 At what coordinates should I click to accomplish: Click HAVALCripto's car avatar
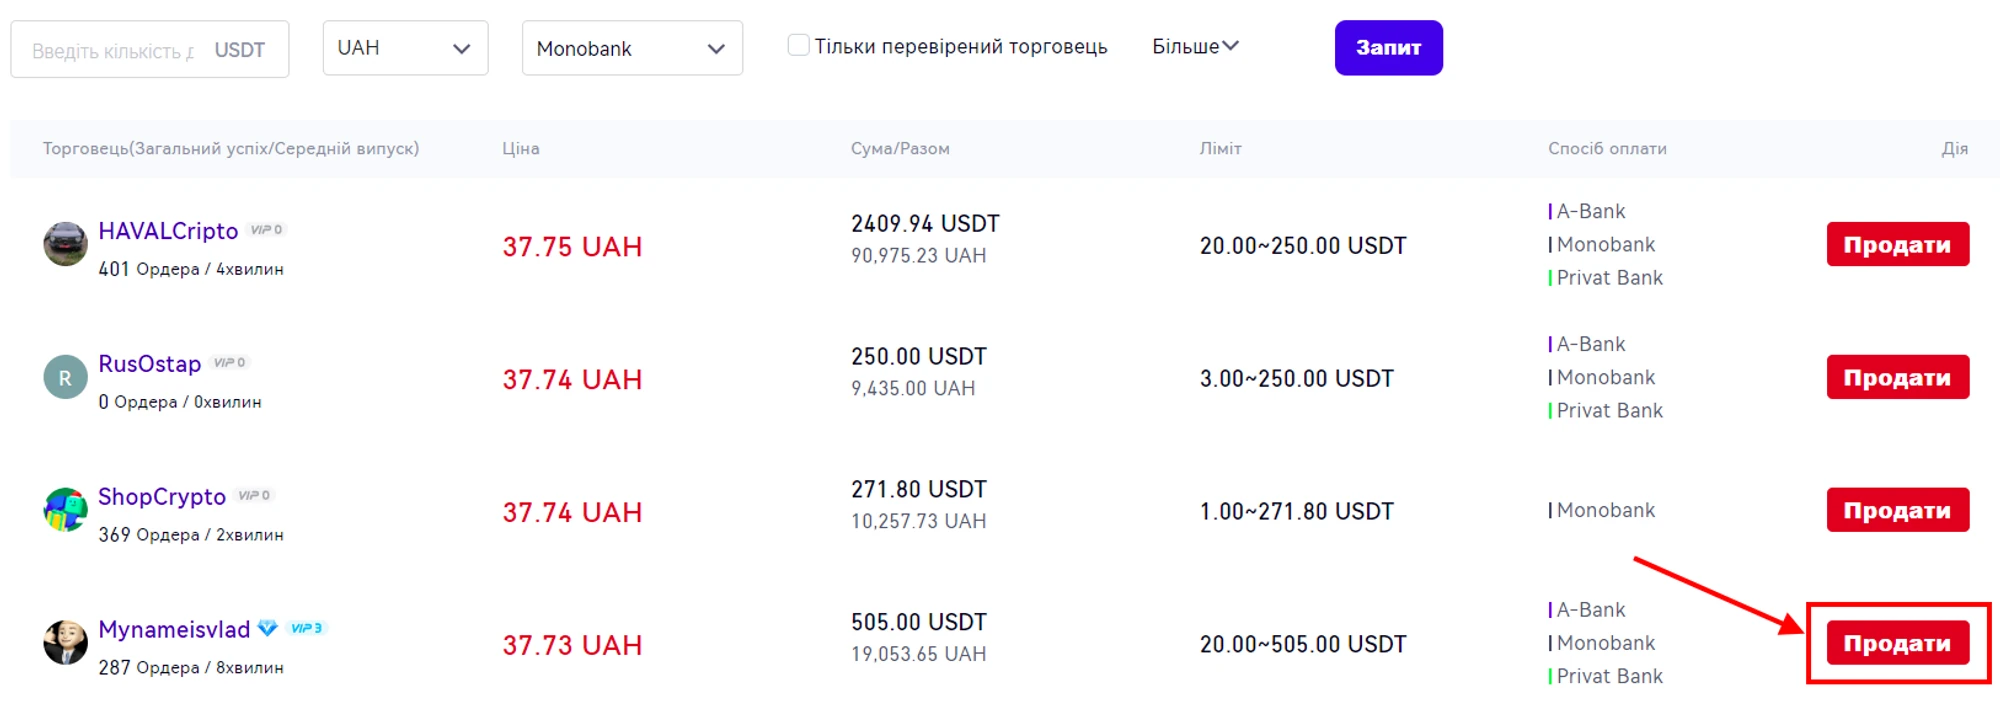point(65,244)
